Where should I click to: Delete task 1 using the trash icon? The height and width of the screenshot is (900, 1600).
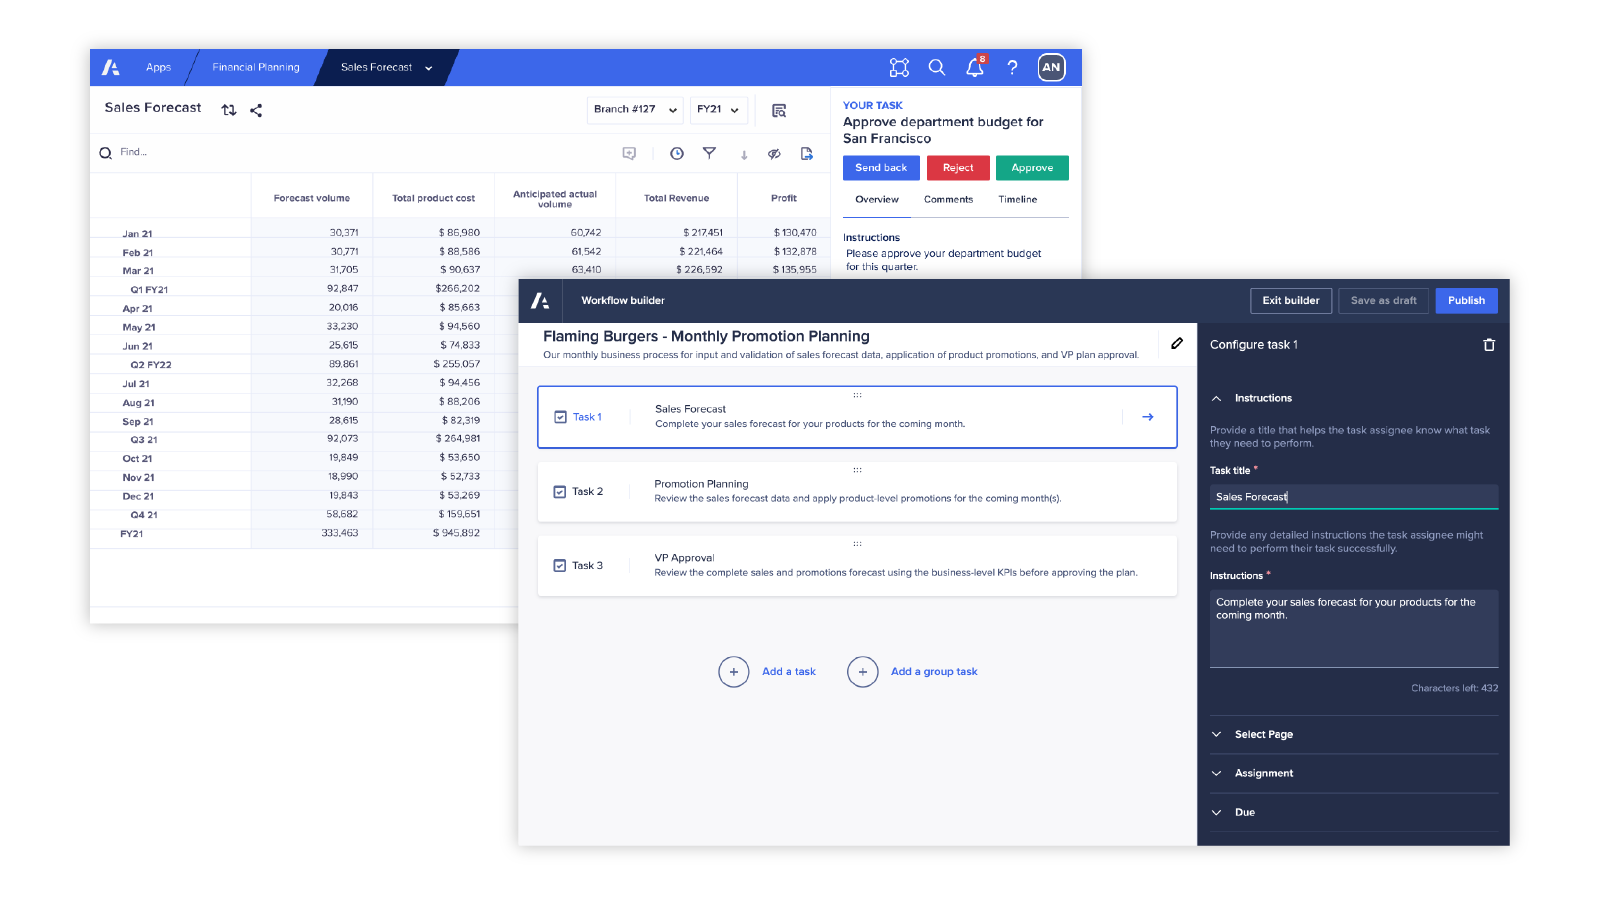pyautogui.click(x=1489, y=343)
